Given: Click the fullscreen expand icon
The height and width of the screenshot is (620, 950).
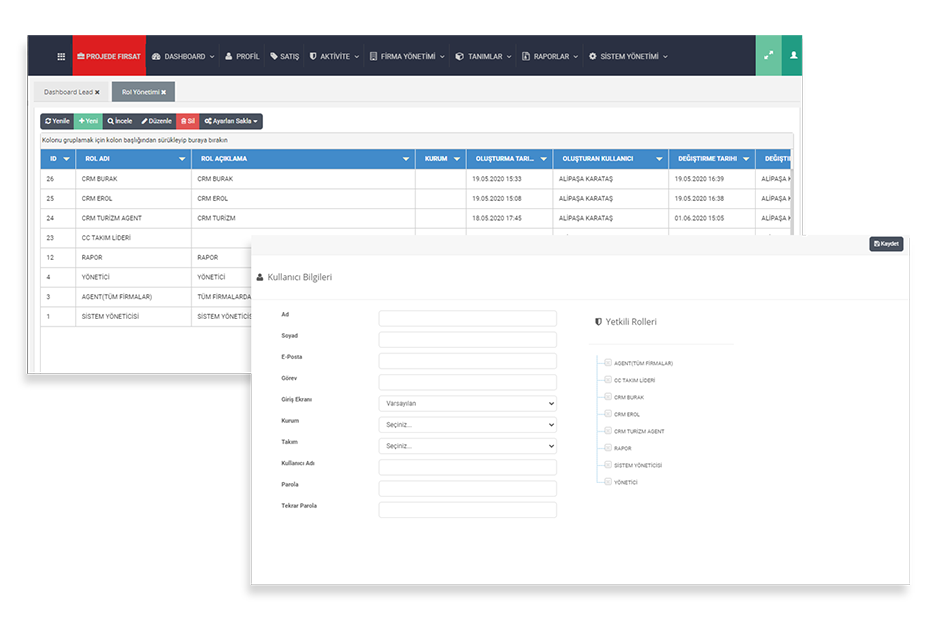Looking at the screenshot, I should (x=768, y=56).
